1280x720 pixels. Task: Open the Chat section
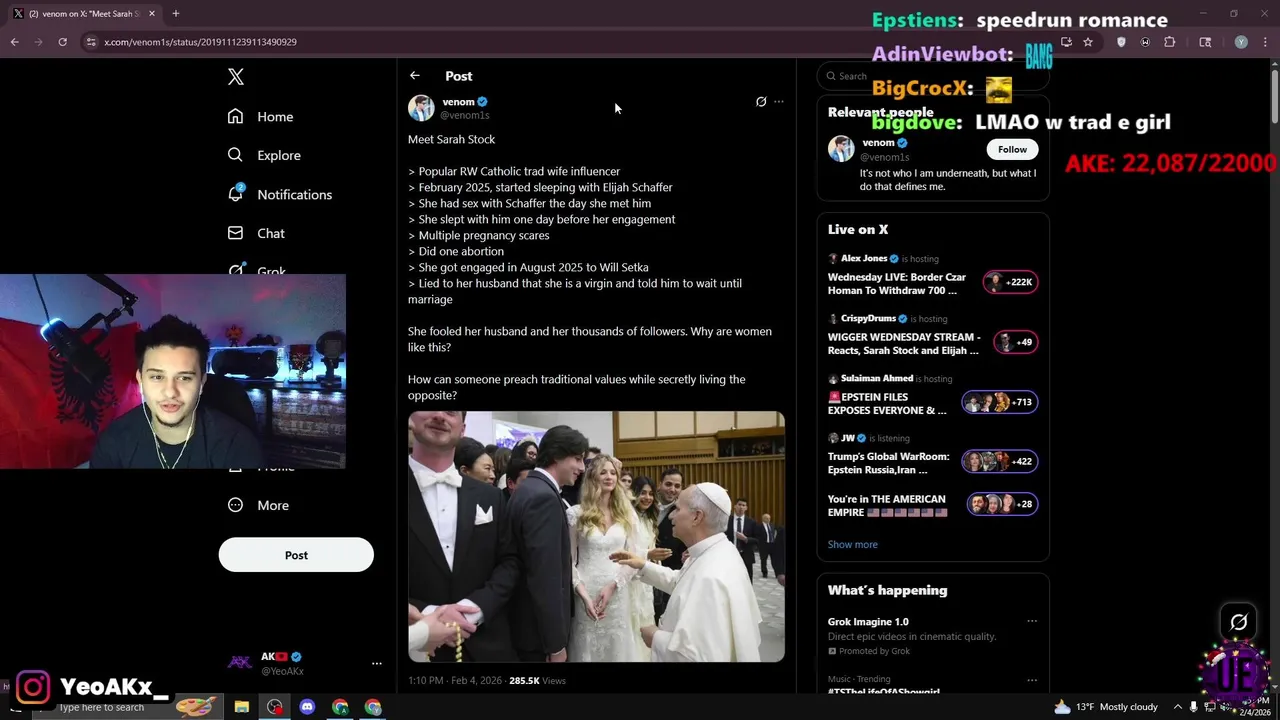256,233
